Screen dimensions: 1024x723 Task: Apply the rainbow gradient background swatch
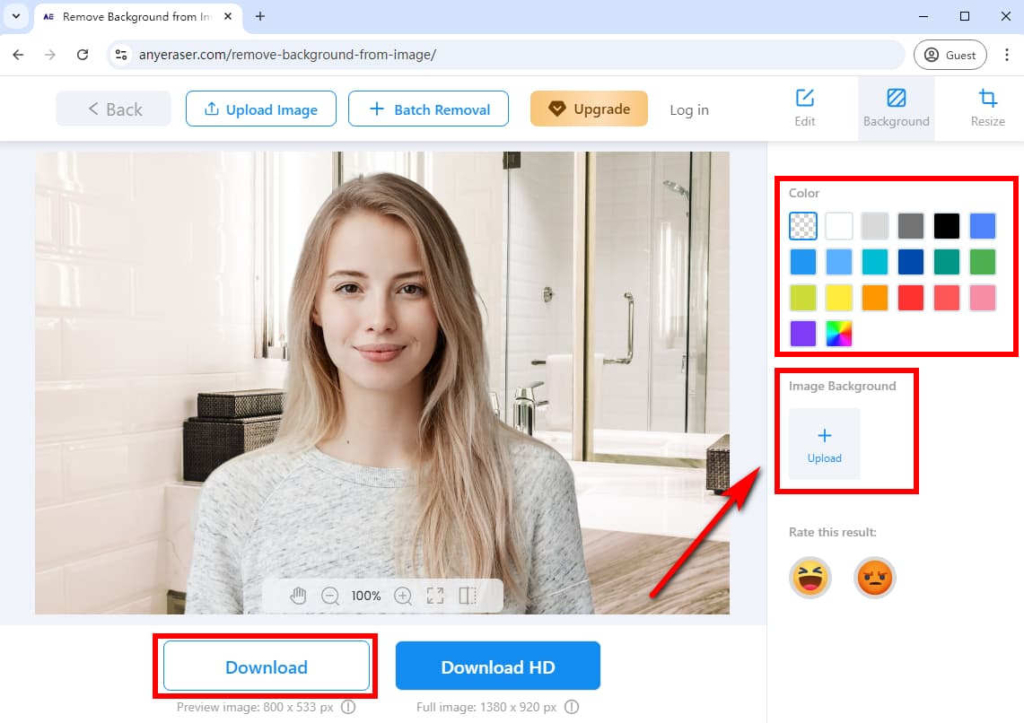[838, 333]
